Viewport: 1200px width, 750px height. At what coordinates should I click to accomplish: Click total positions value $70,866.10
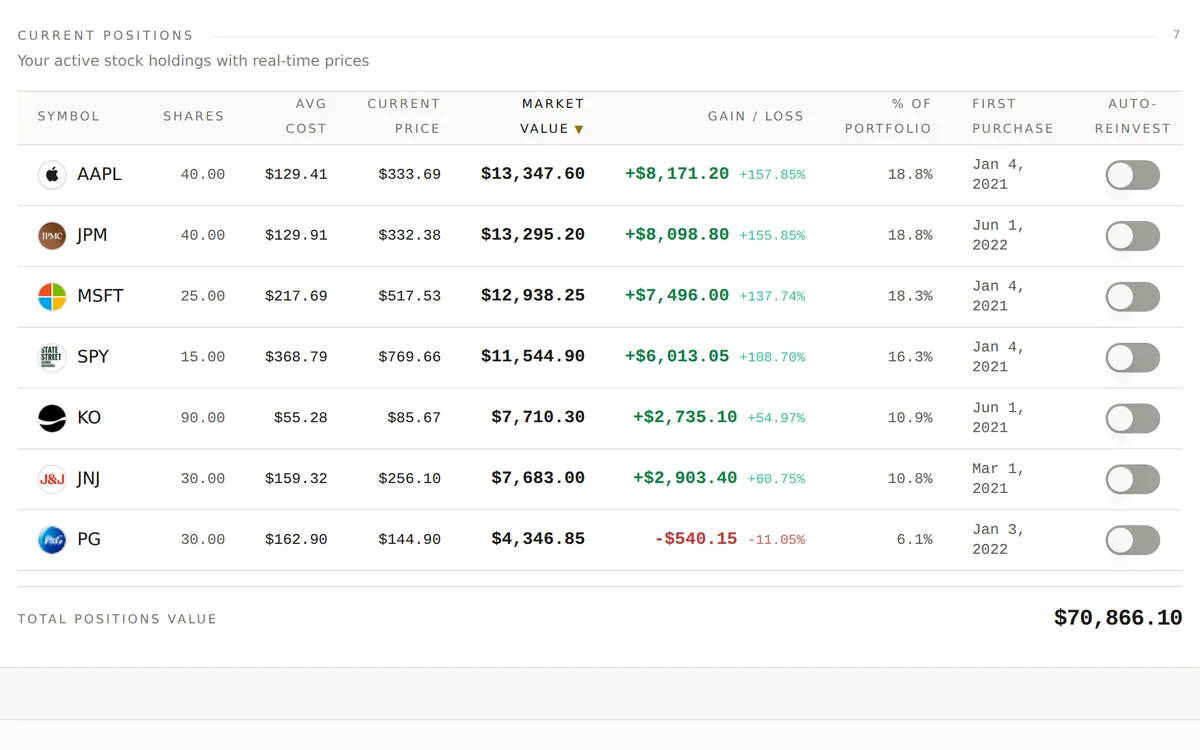click(x=1118, y=618)
